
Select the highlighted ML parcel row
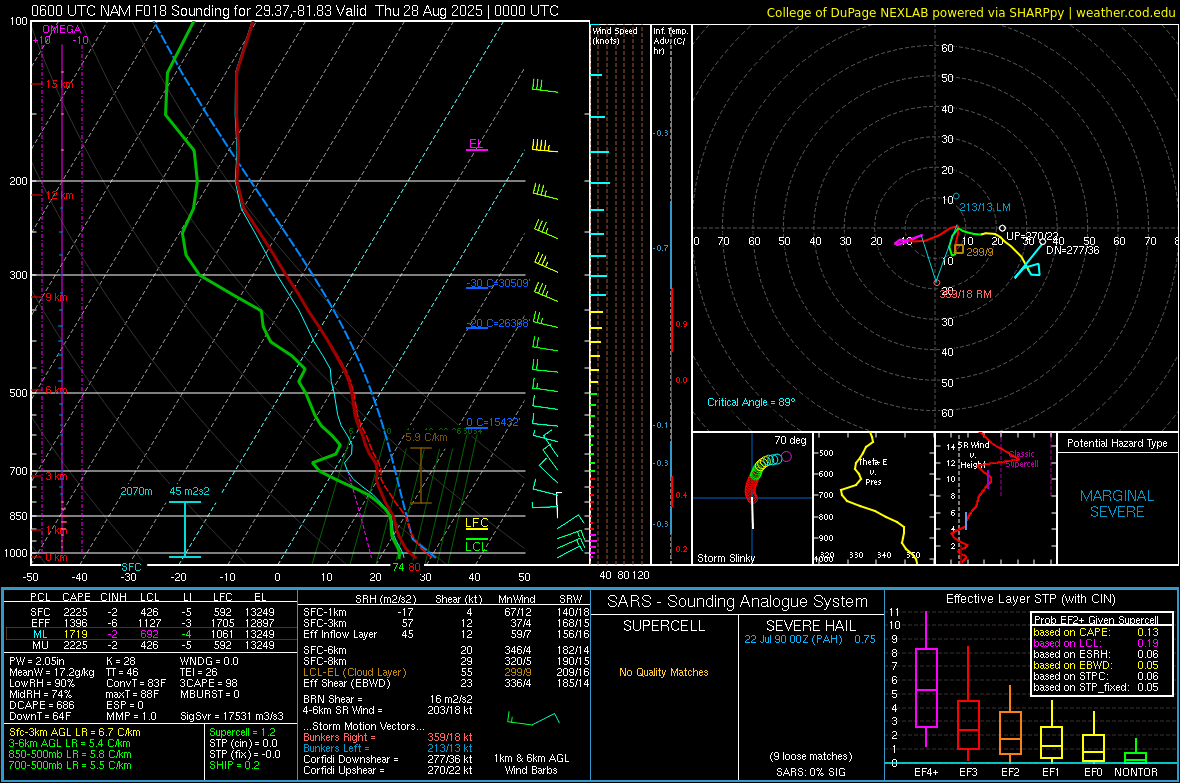coord(151,634)
